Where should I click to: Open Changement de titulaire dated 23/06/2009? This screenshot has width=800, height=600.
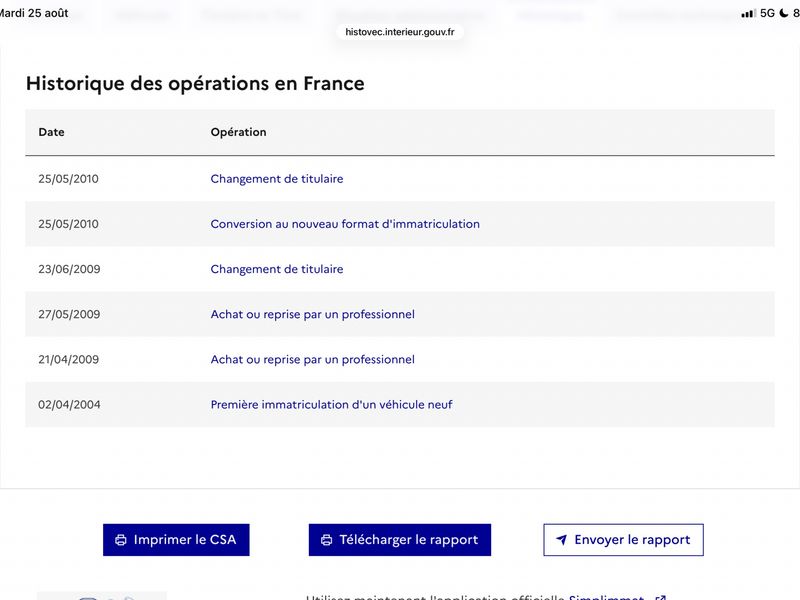(x=277, y=269)
